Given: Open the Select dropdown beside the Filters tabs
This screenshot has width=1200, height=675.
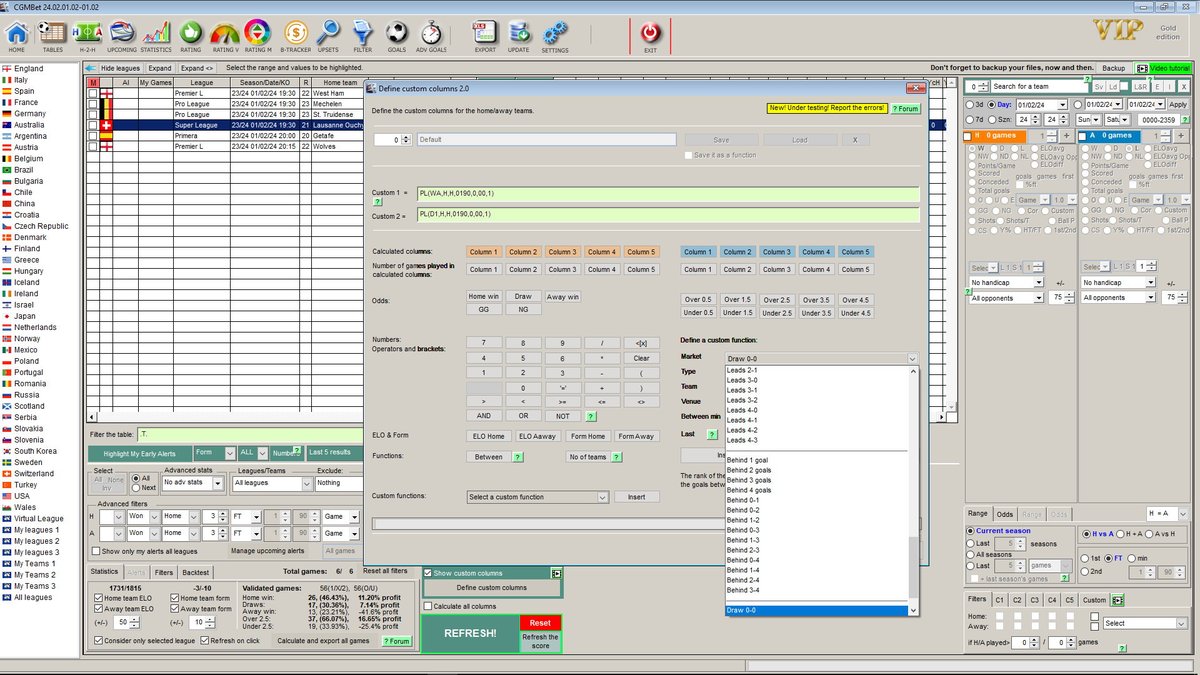Looking at the screenshot, I should pos(1144,623).
